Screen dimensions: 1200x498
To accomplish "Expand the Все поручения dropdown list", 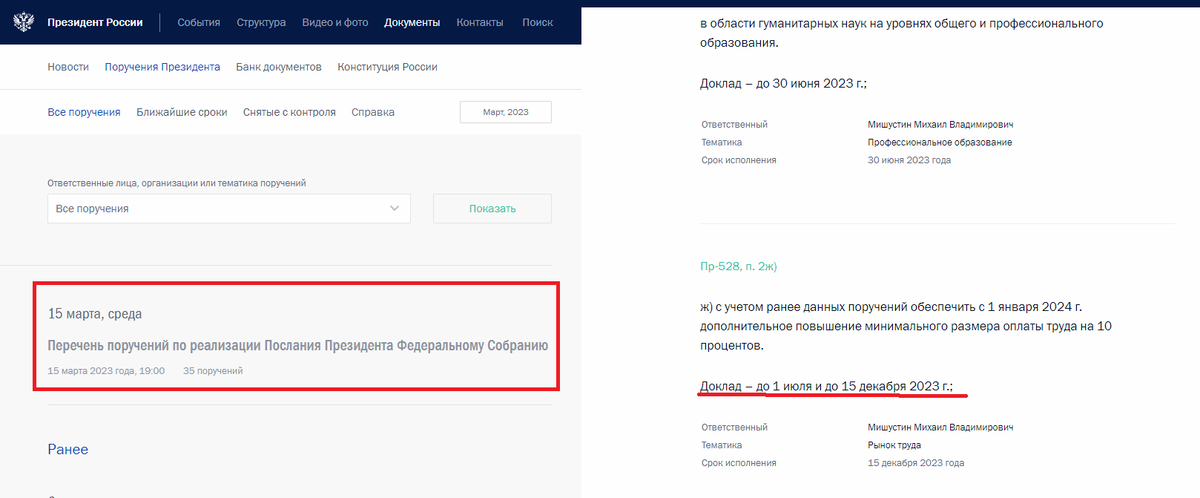I will tap(229, 209).
